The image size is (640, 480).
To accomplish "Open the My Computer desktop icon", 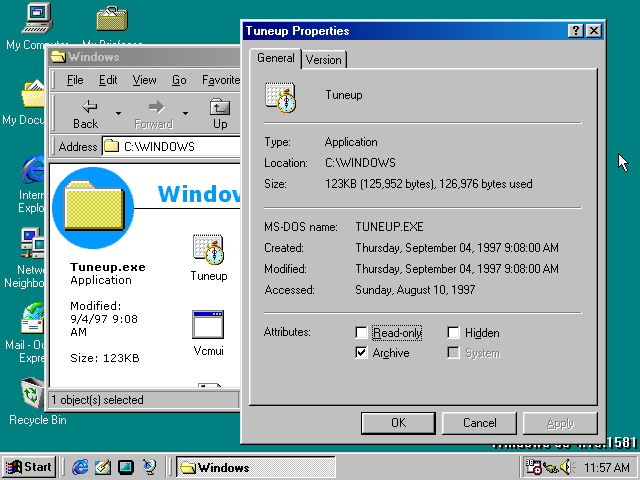I will coord(37,18).
